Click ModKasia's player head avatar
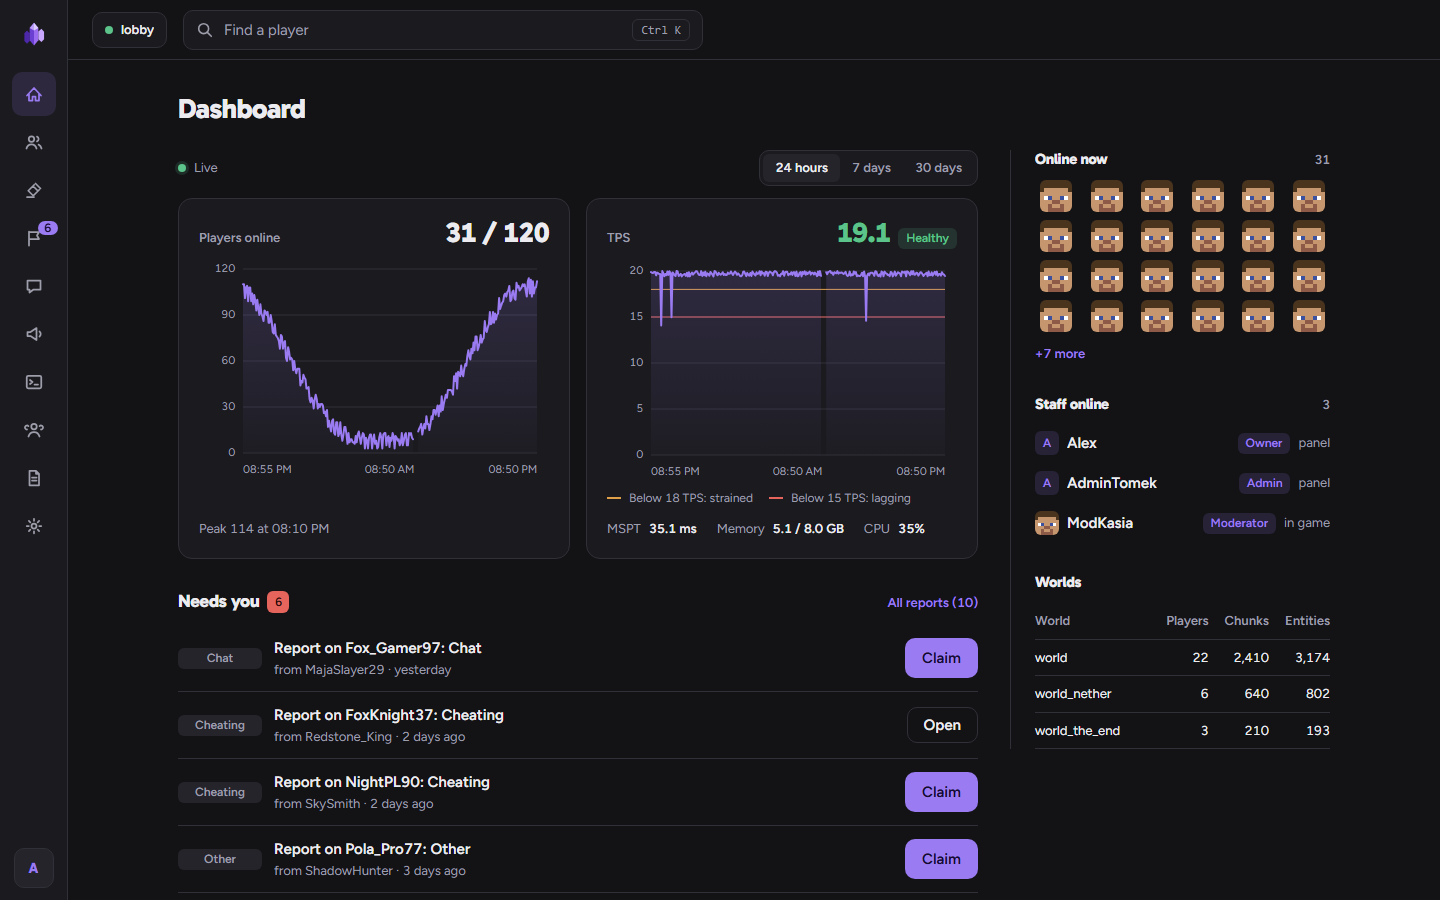Viewport: 1440px width, 900px height. point(1047,523)
